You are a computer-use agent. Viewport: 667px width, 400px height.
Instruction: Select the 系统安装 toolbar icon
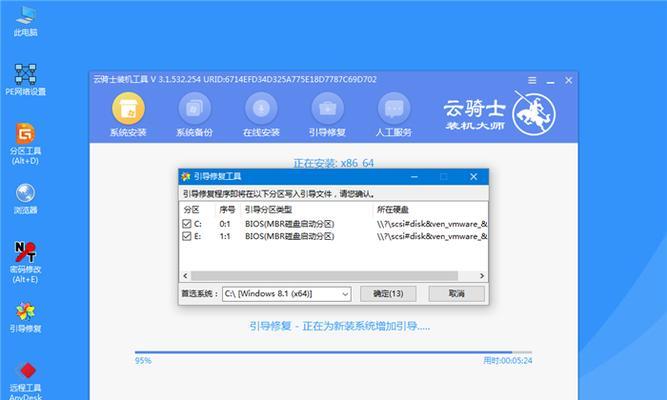pos(128,115)
